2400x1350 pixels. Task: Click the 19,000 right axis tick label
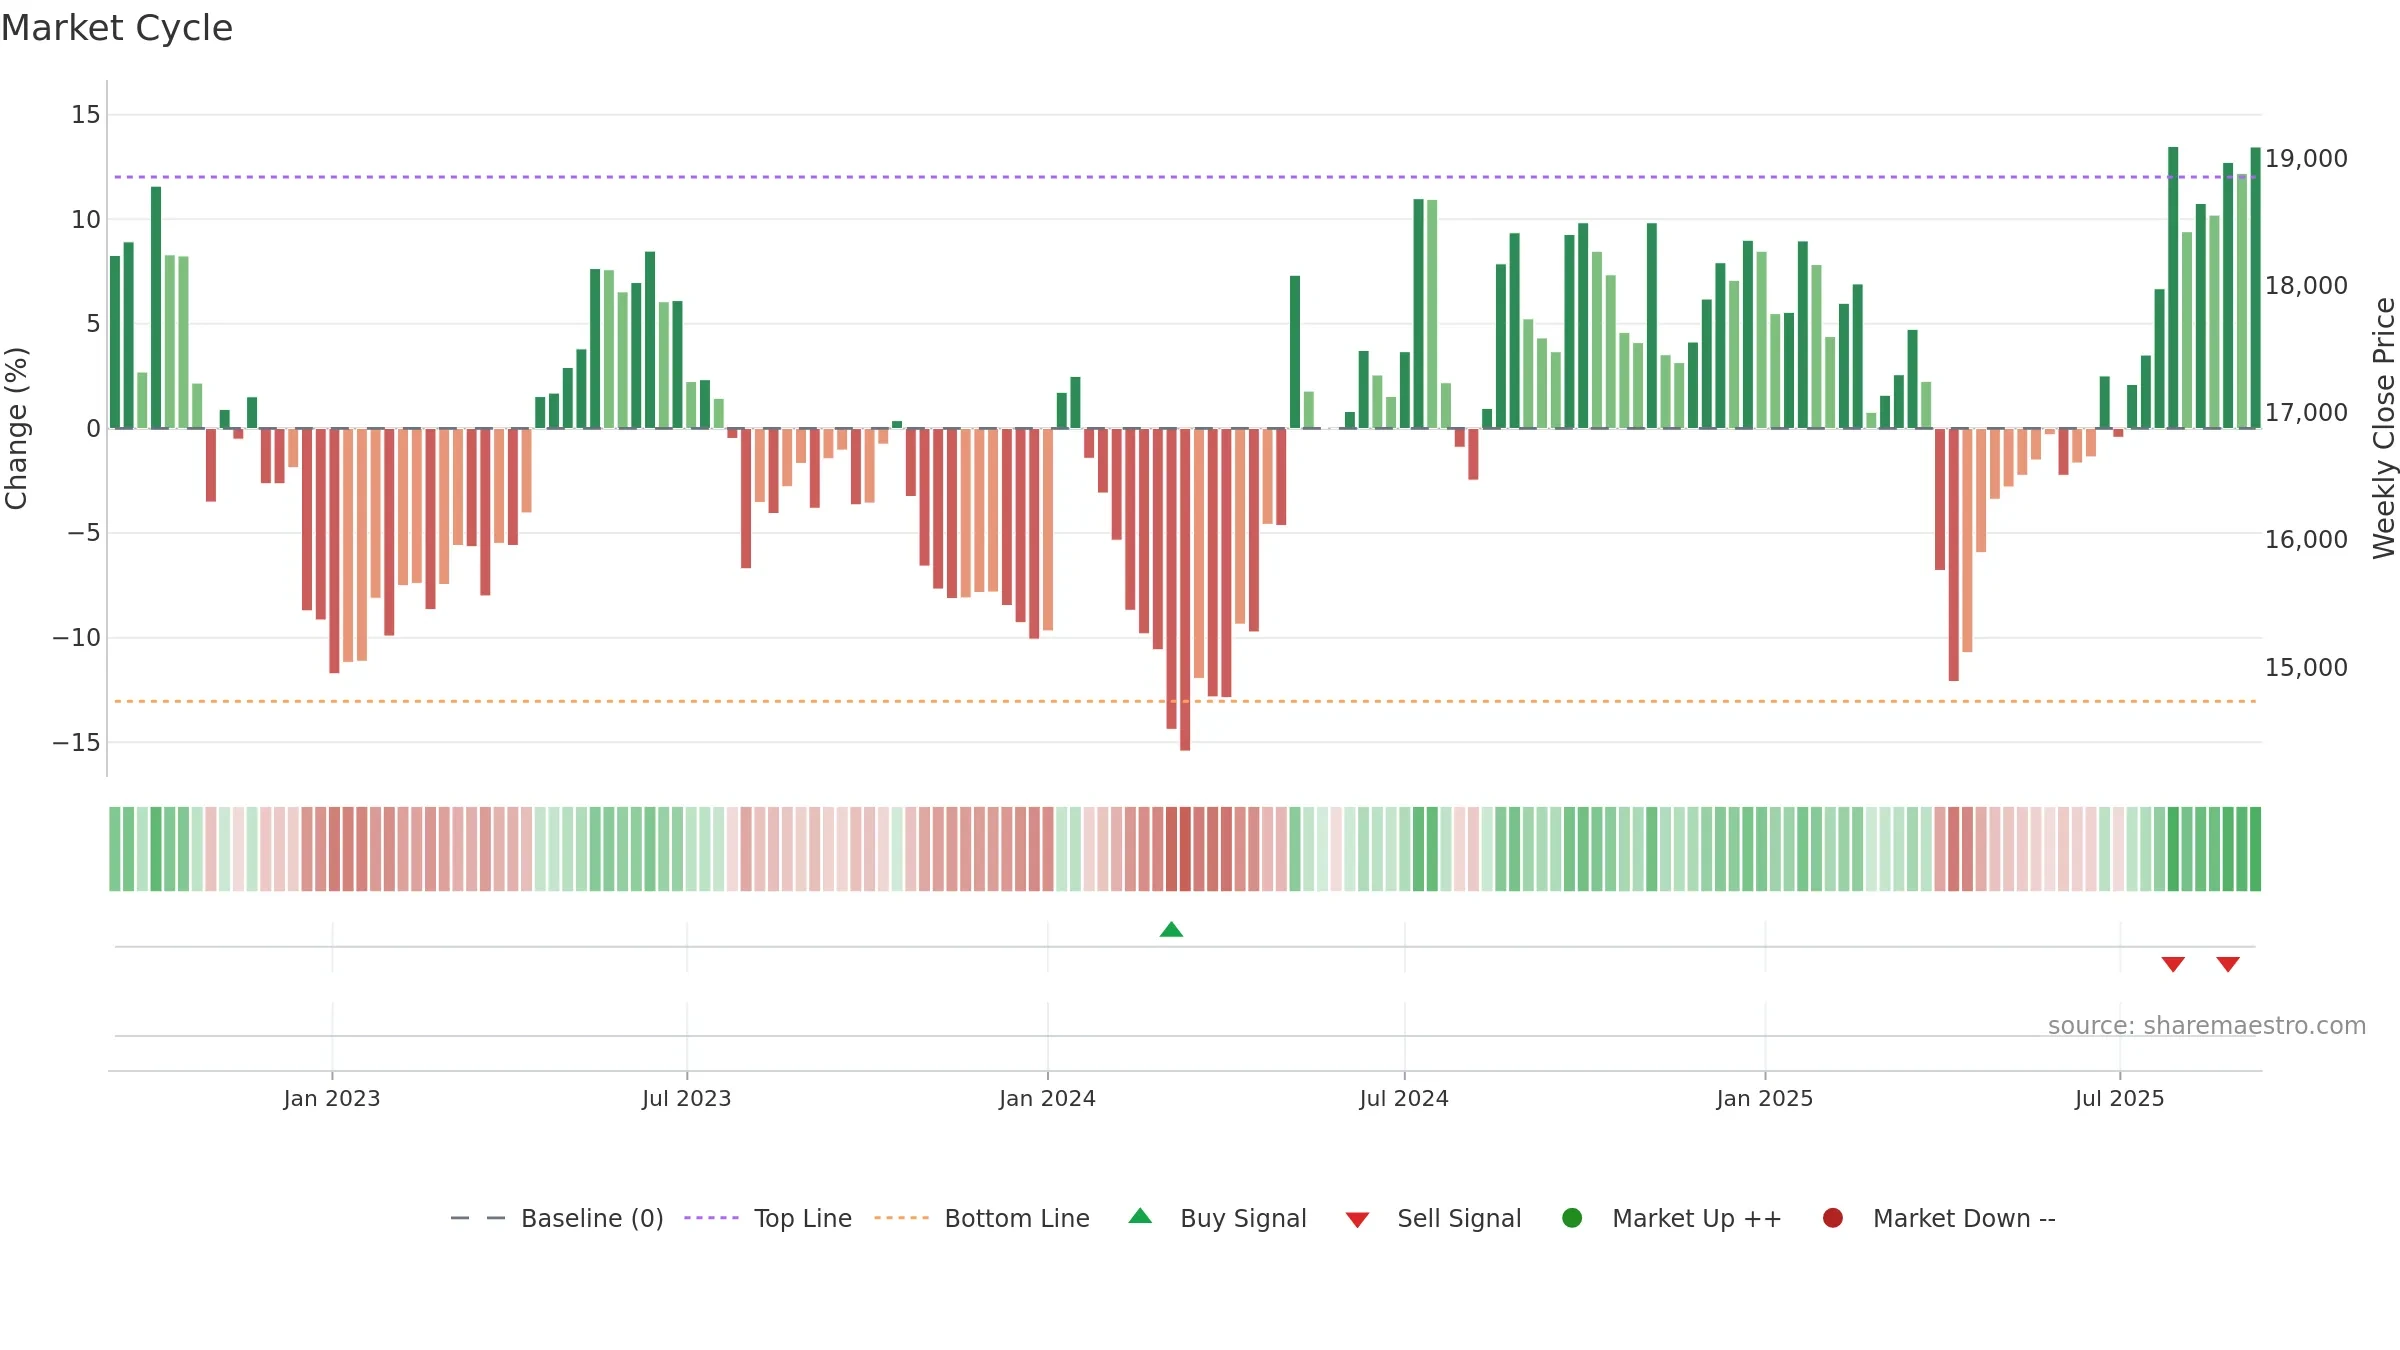[2306, 159]
